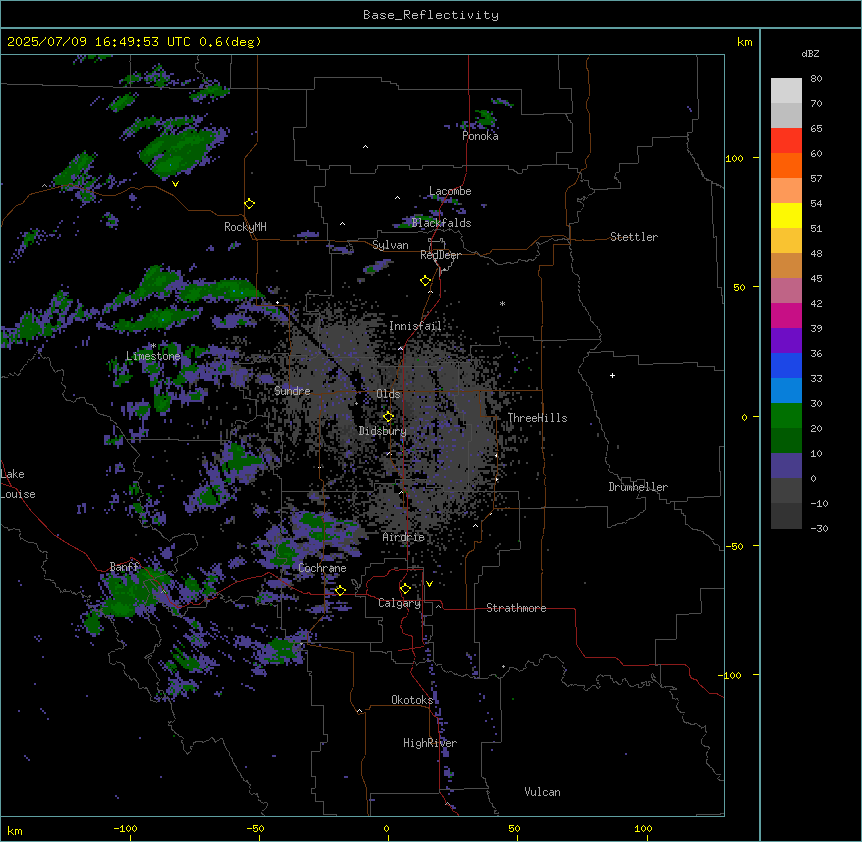Viewport: 862px width, 842px height.
Task: Click the Sundre label
Action: point(292,391)
